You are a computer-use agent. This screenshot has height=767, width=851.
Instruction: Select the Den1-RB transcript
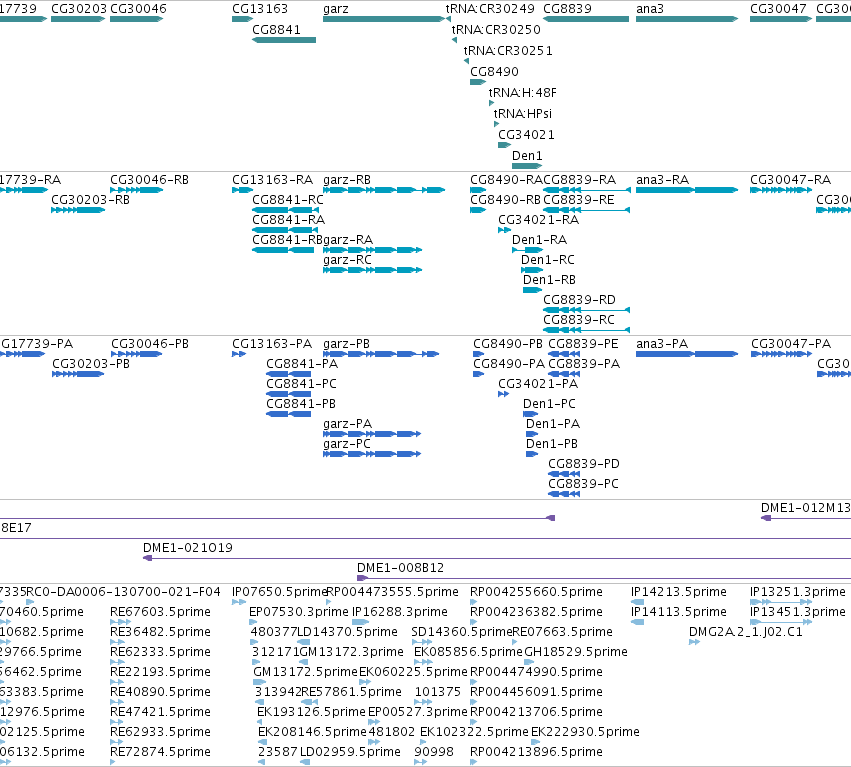(x=532, y=290)
